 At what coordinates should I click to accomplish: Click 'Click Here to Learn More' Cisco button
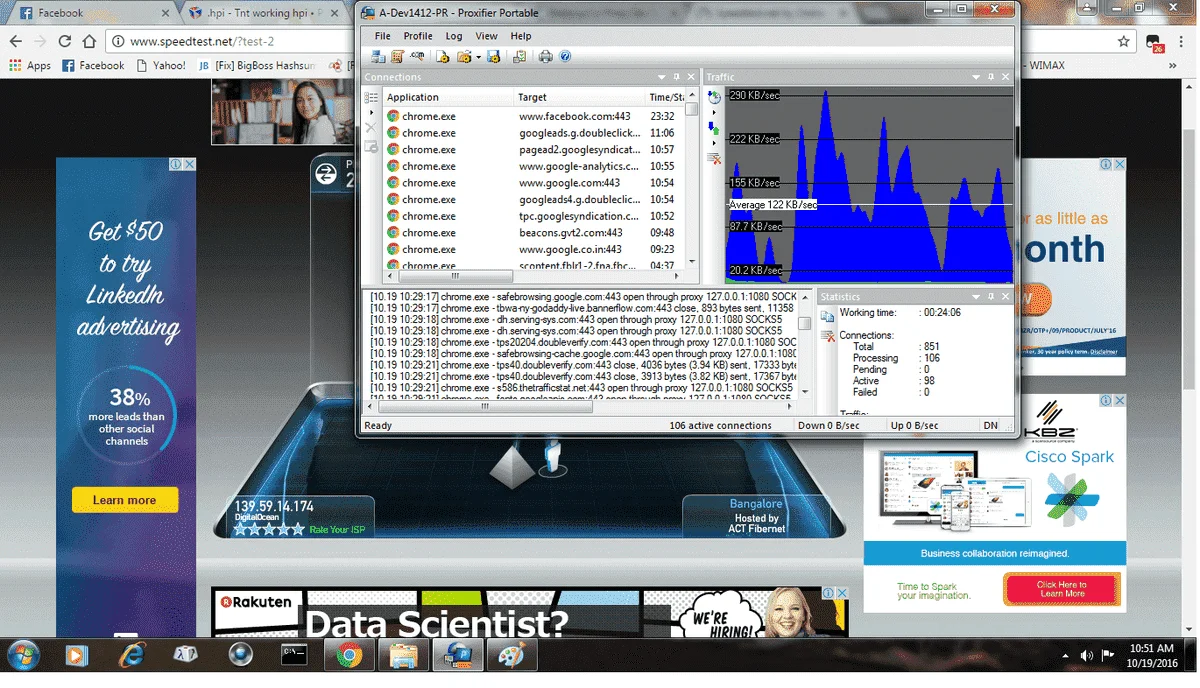1061,589
